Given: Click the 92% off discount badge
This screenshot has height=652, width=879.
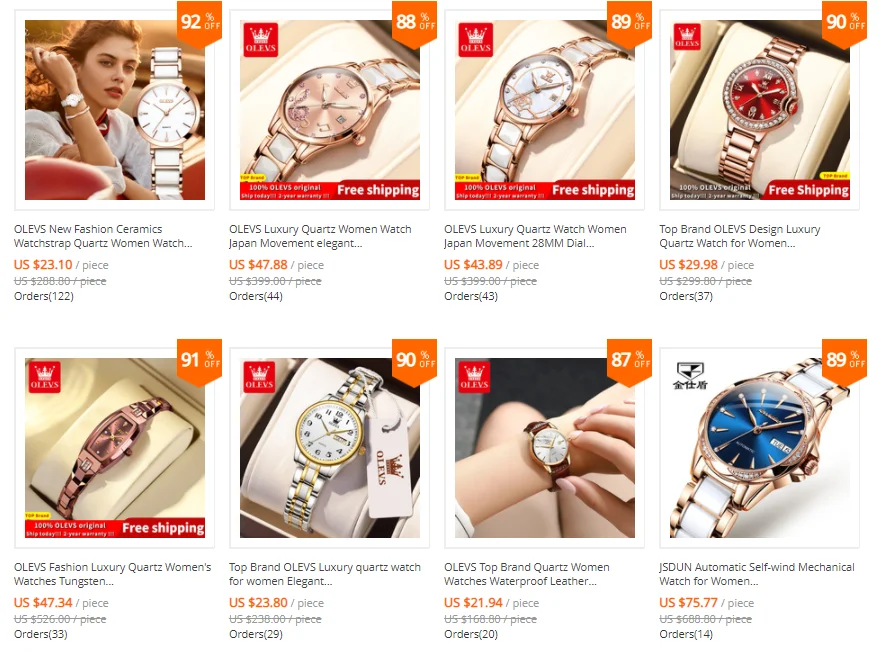Looking at the screenshot, I should pyautogui.click(x=200, y=25).
